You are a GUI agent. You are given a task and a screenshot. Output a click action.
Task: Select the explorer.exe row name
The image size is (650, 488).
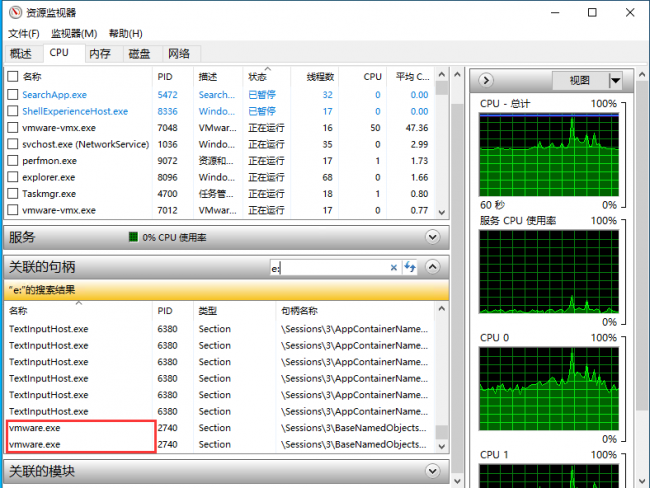click(49, 177)
